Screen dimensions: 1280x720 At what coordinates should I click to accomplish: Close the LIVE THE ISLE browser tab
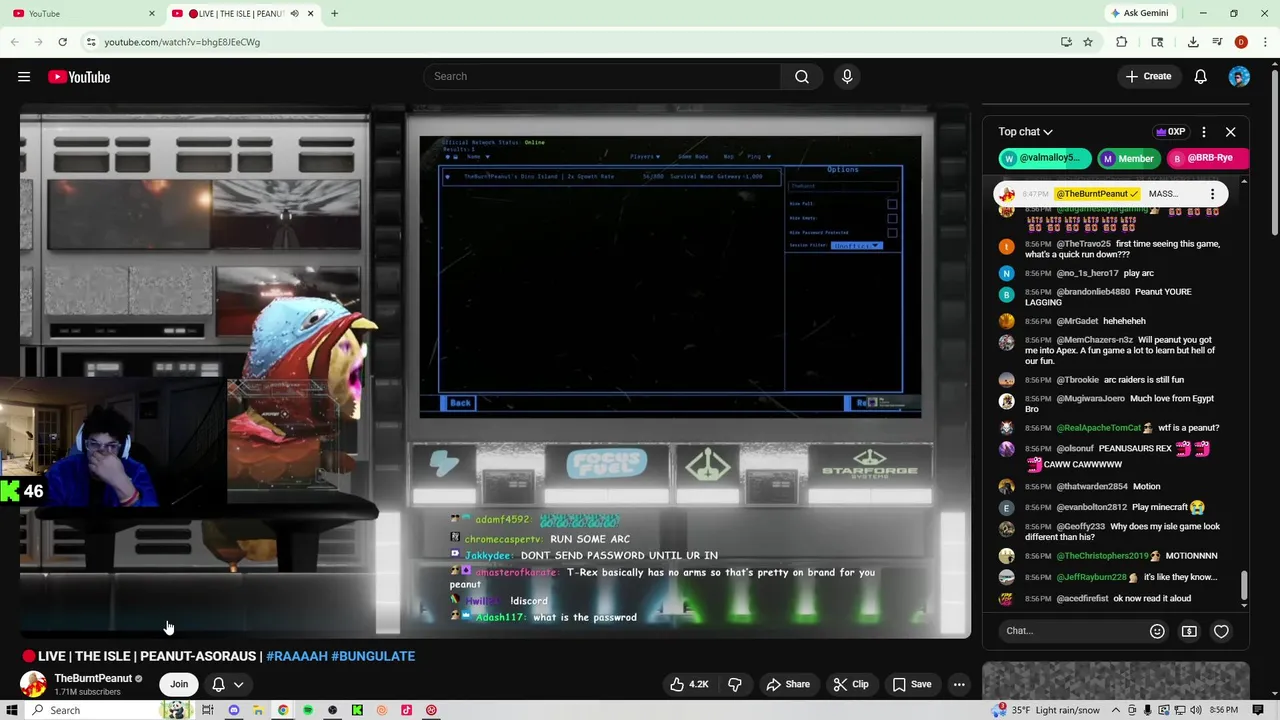pos(310,14)
